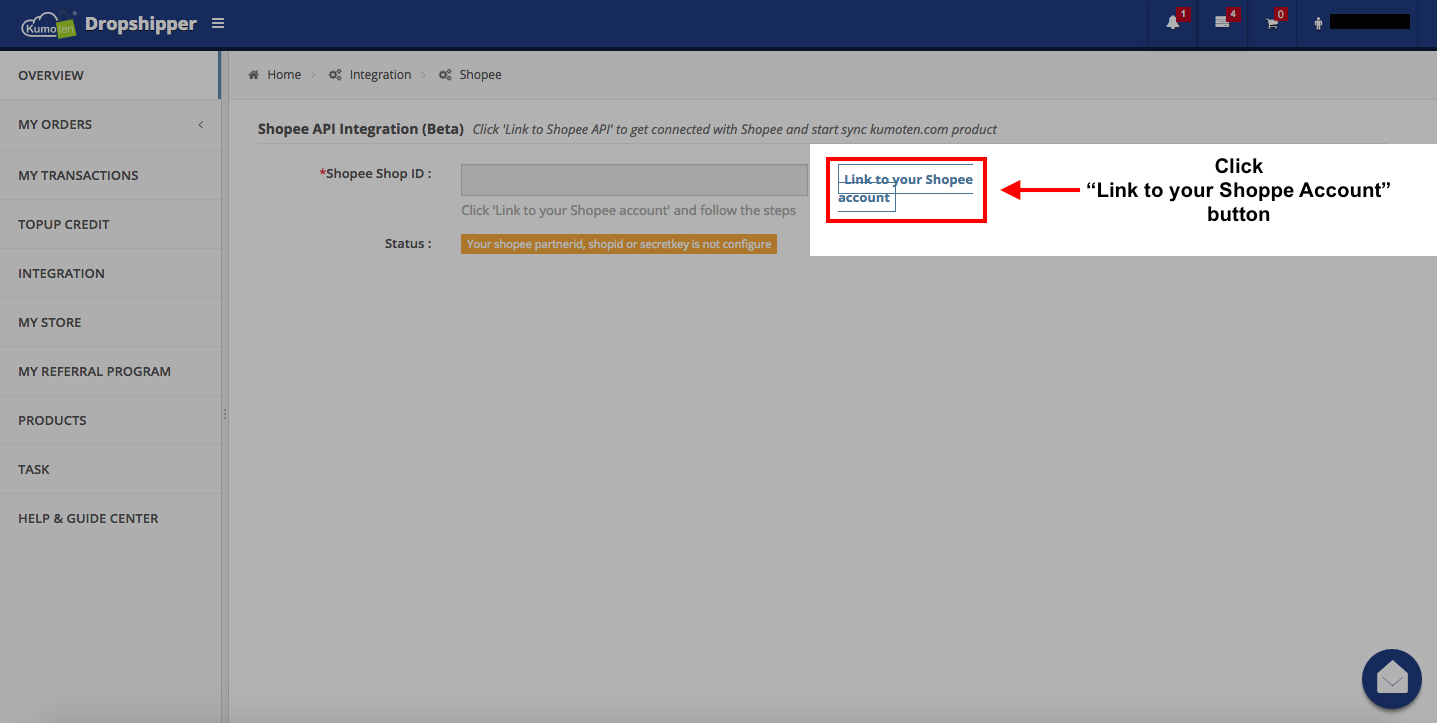
Task: Go to Products in the sidebar
Action: 110,420
